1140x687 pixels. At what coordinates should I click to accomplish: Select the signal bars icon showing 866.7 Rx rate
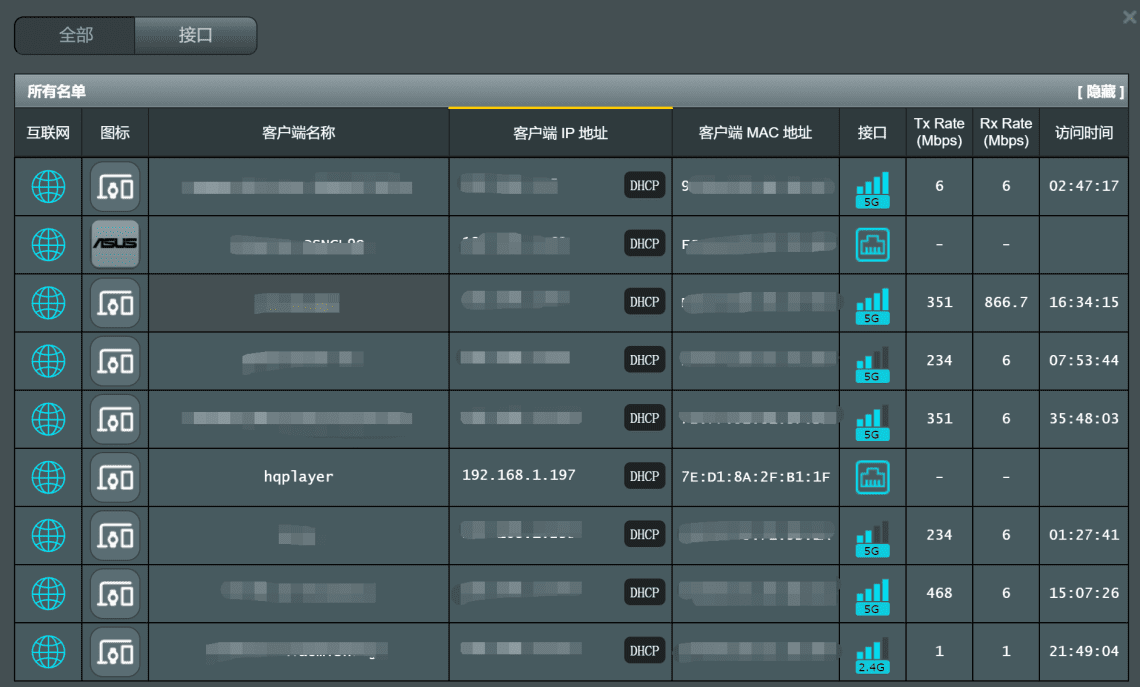point(871,302)
